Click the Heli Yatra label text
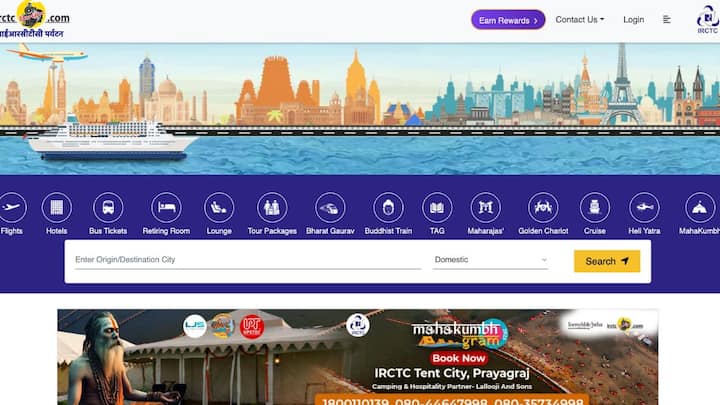 coord(644,231)
